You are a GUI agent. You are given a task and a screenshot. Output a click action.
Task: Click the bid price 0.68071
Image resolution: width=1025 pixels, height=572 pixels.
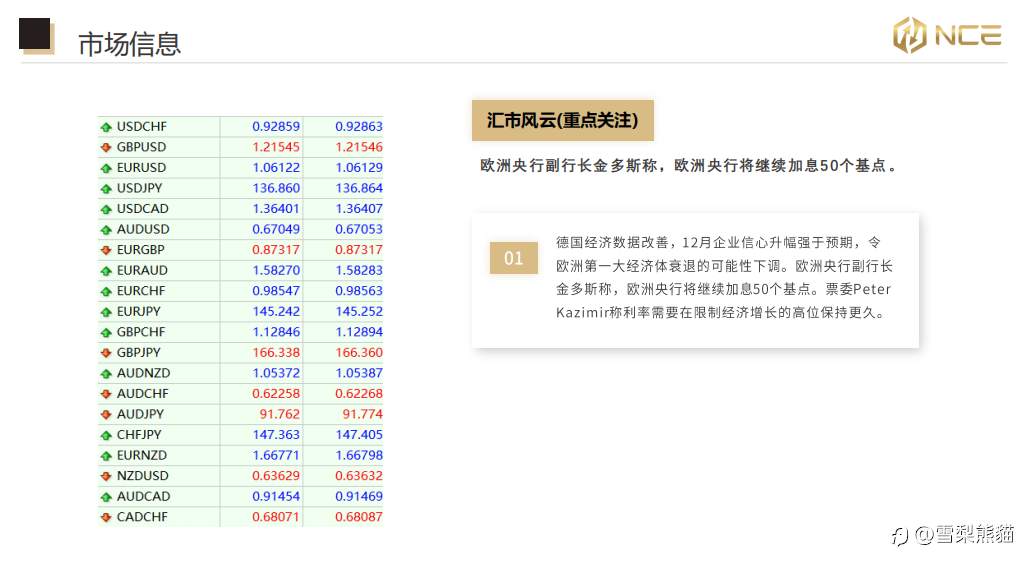[276, 517]
